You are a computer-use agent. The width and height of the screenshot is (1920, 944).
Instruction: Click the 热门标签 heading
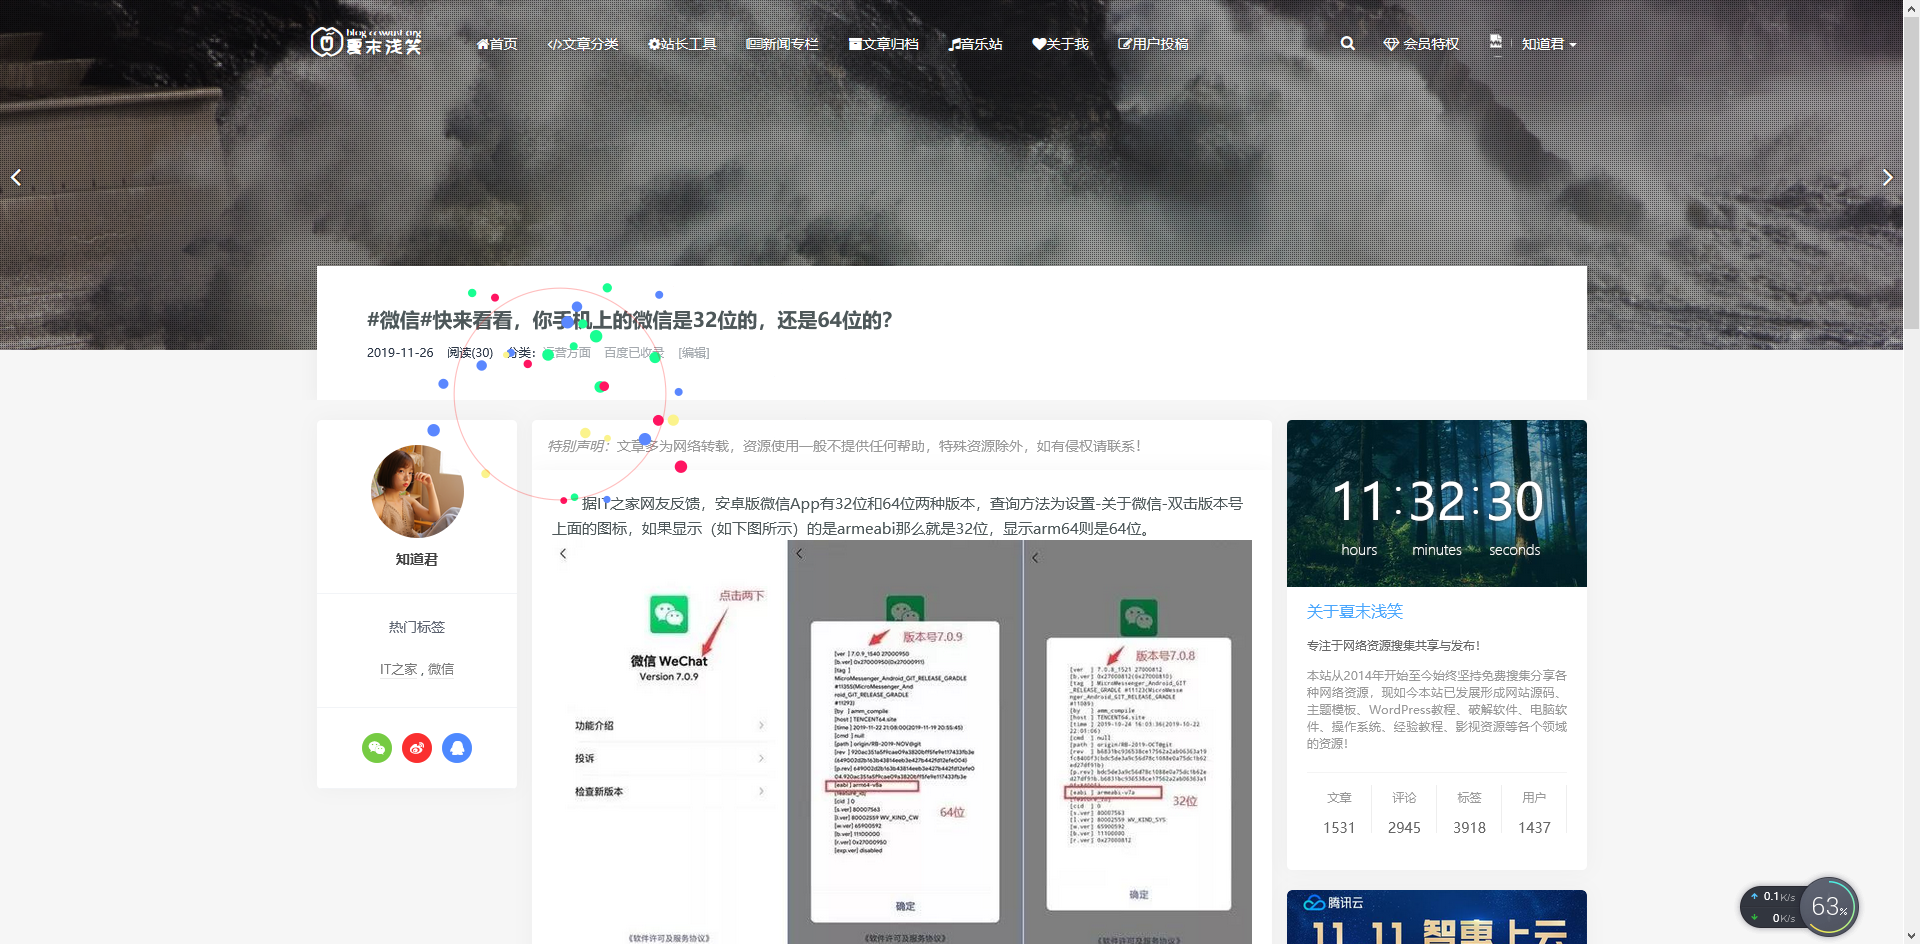(417, 627)
